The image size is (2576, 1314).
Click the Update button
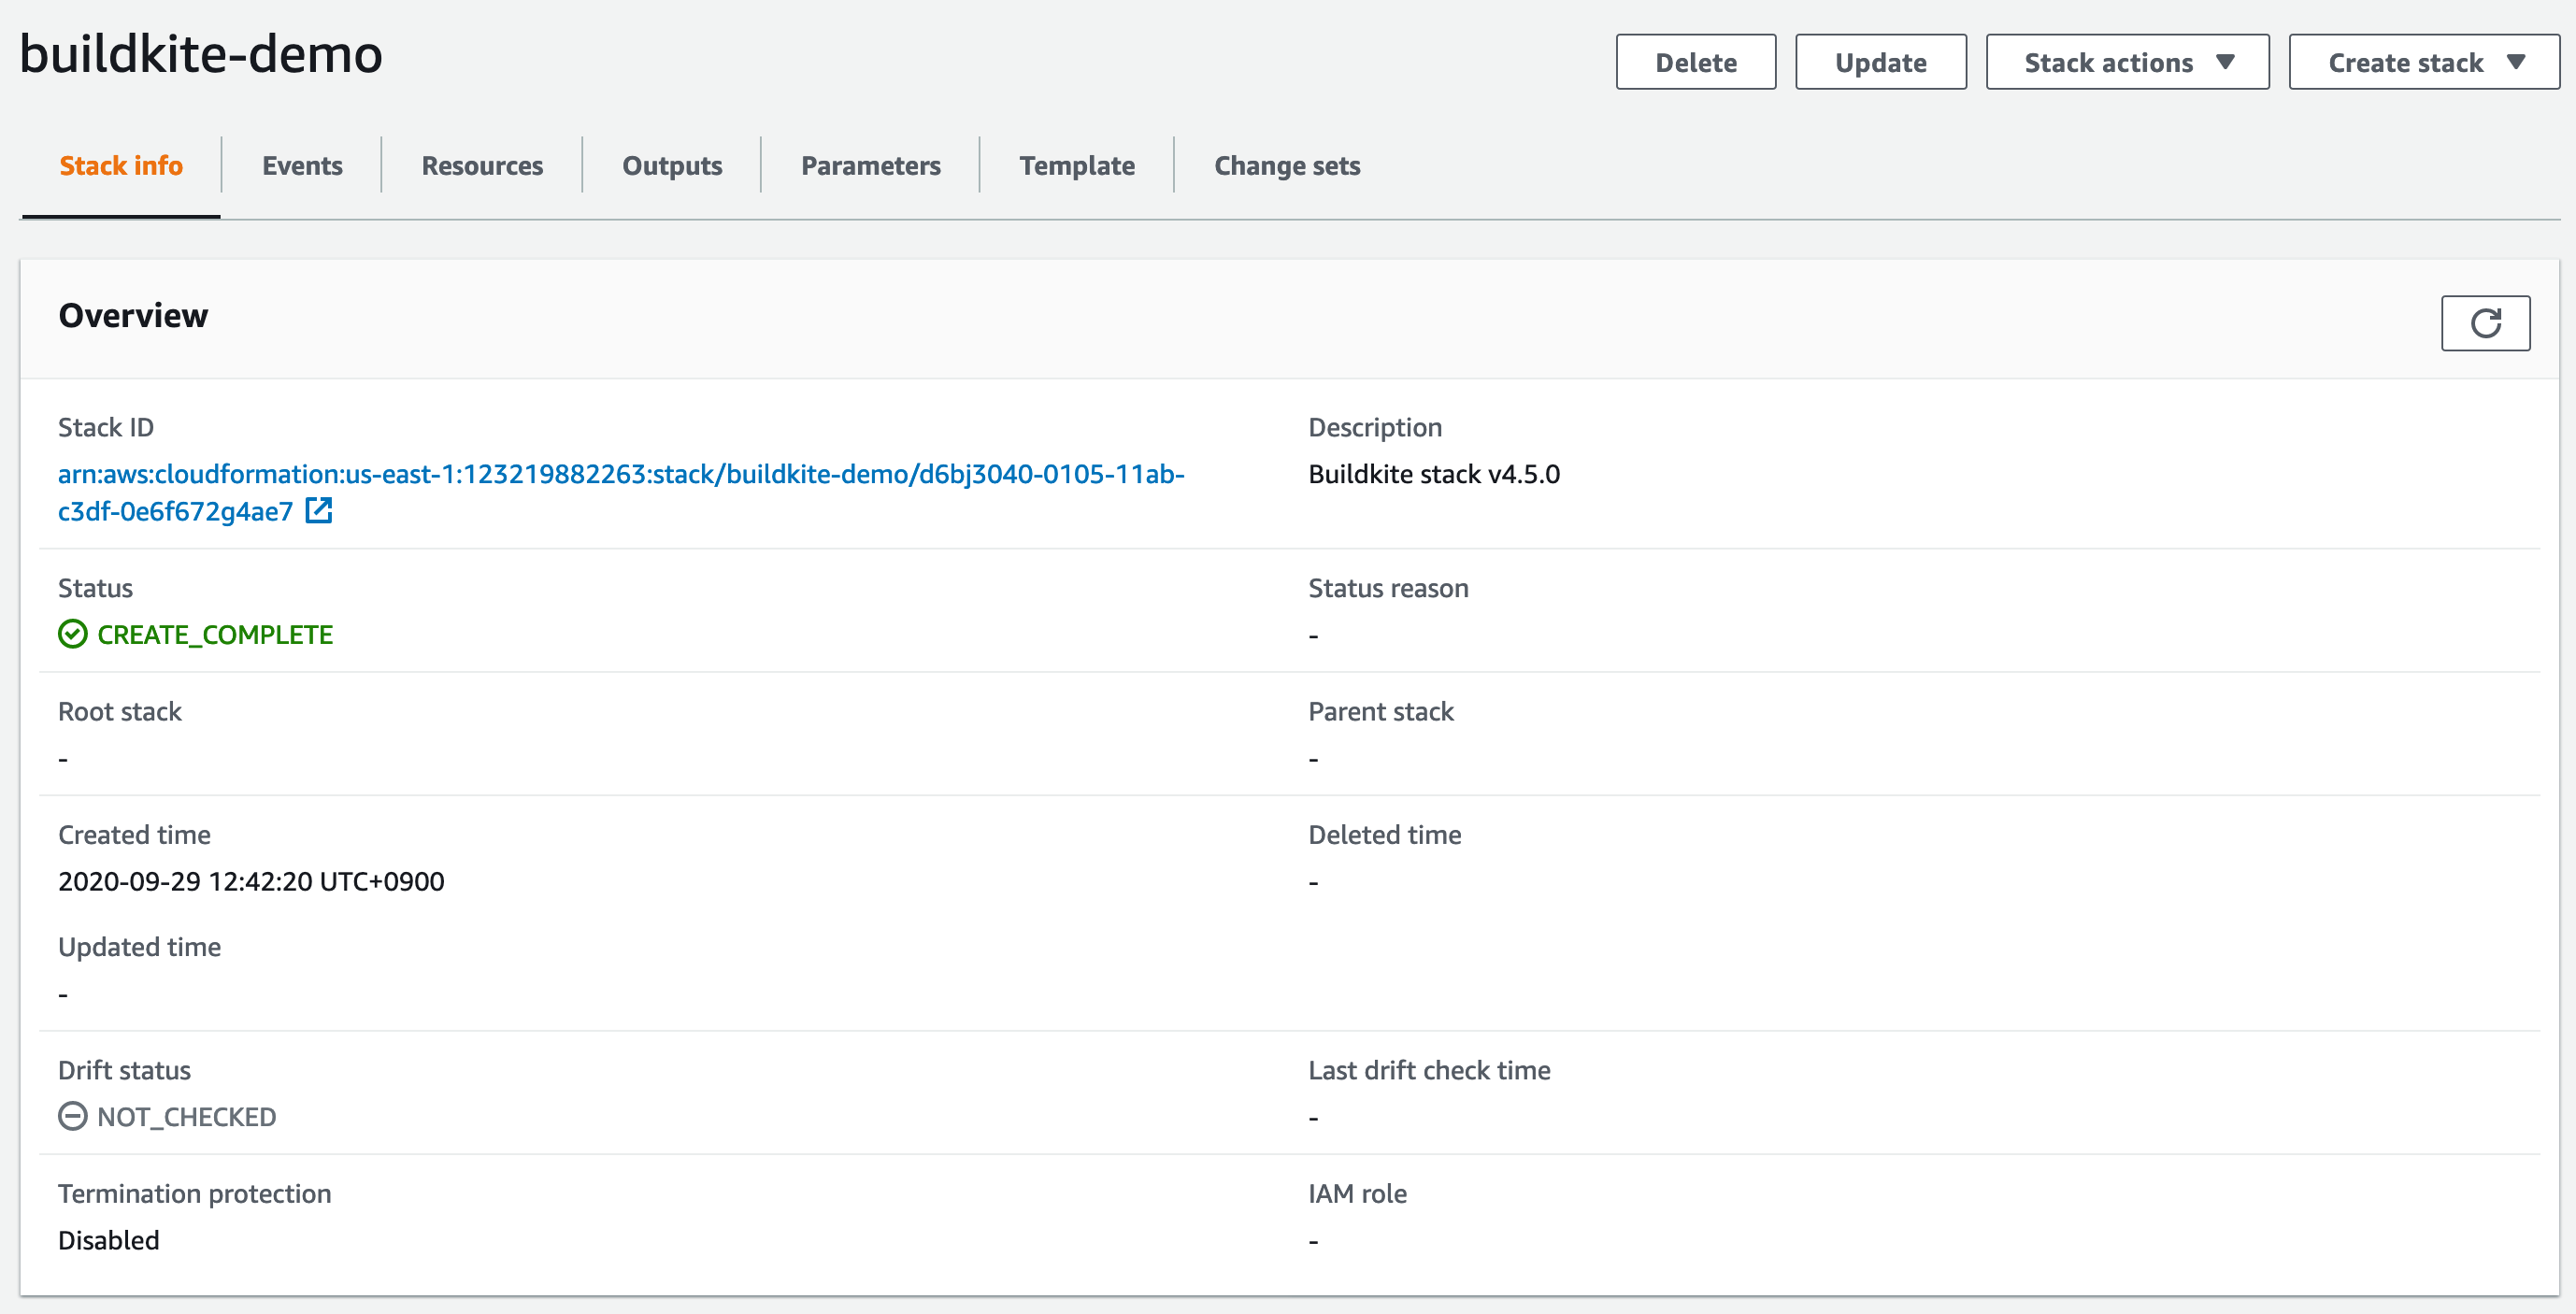1880,61
